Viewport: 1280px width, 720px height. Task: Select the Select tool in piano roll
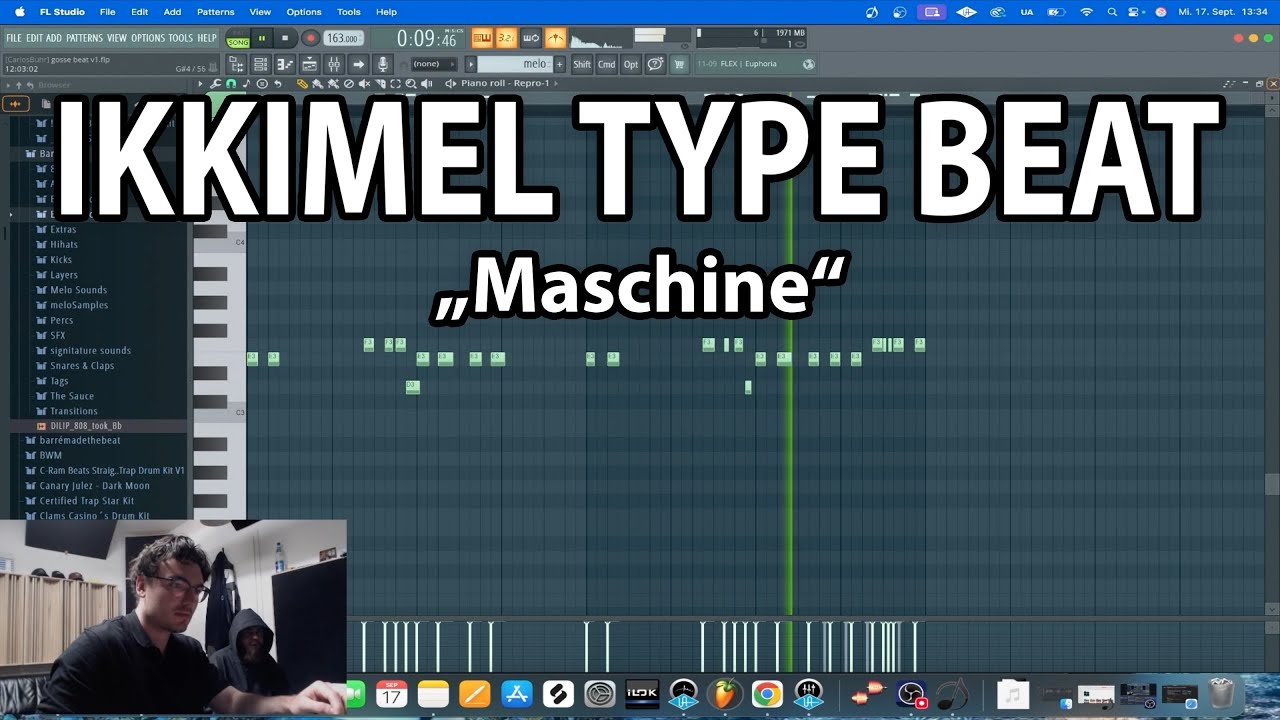click(x=395, y=84)
